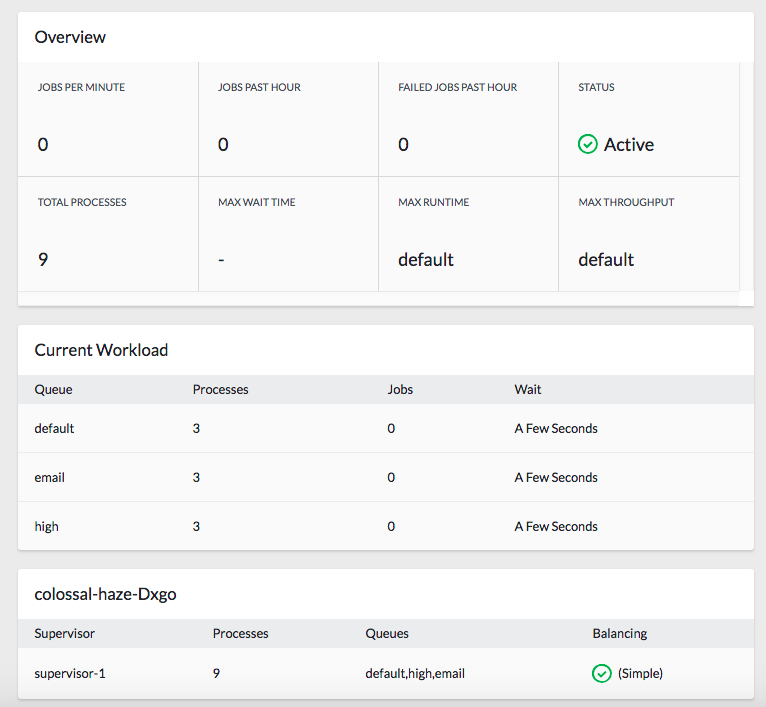Click the value under FAILED JOBS PAST HOUR
Screen dimensions: 766x707
(x=404, y=145)
